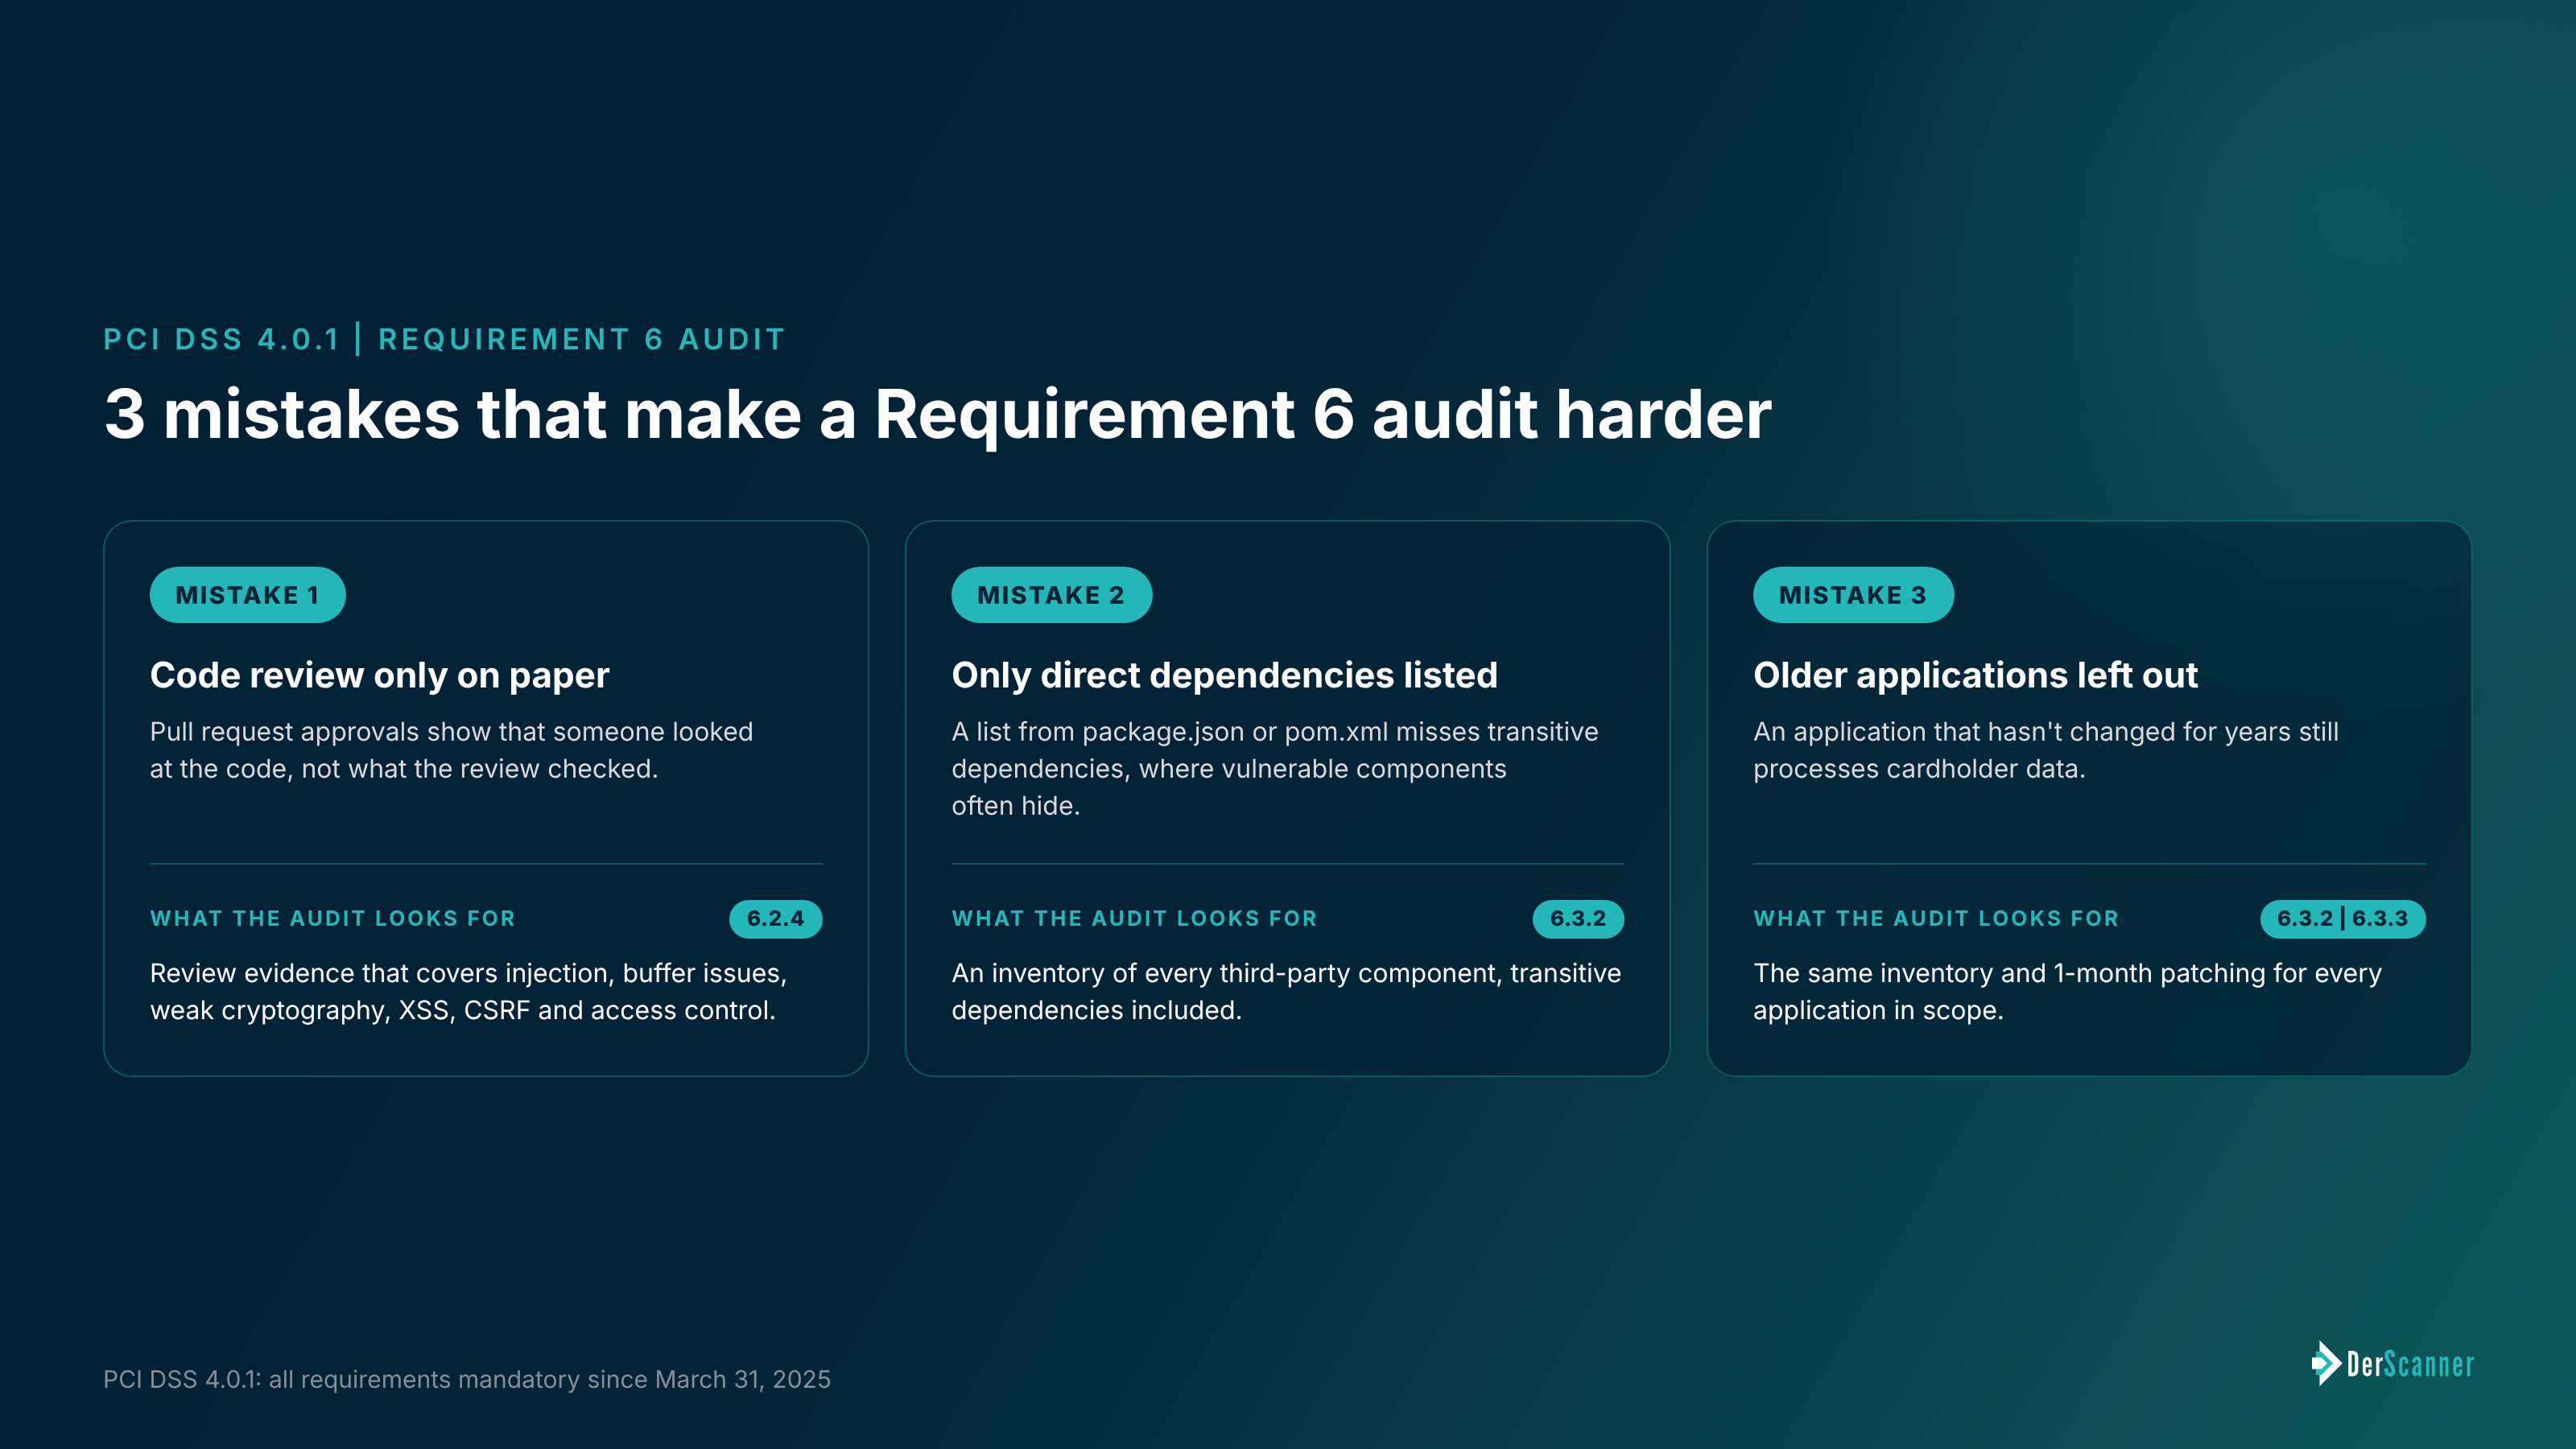The height and width of the screenshot is (1449, 2576).
Task: Click the heading 'Only direct dependencies listed'
Action: tap(1224, 675)
